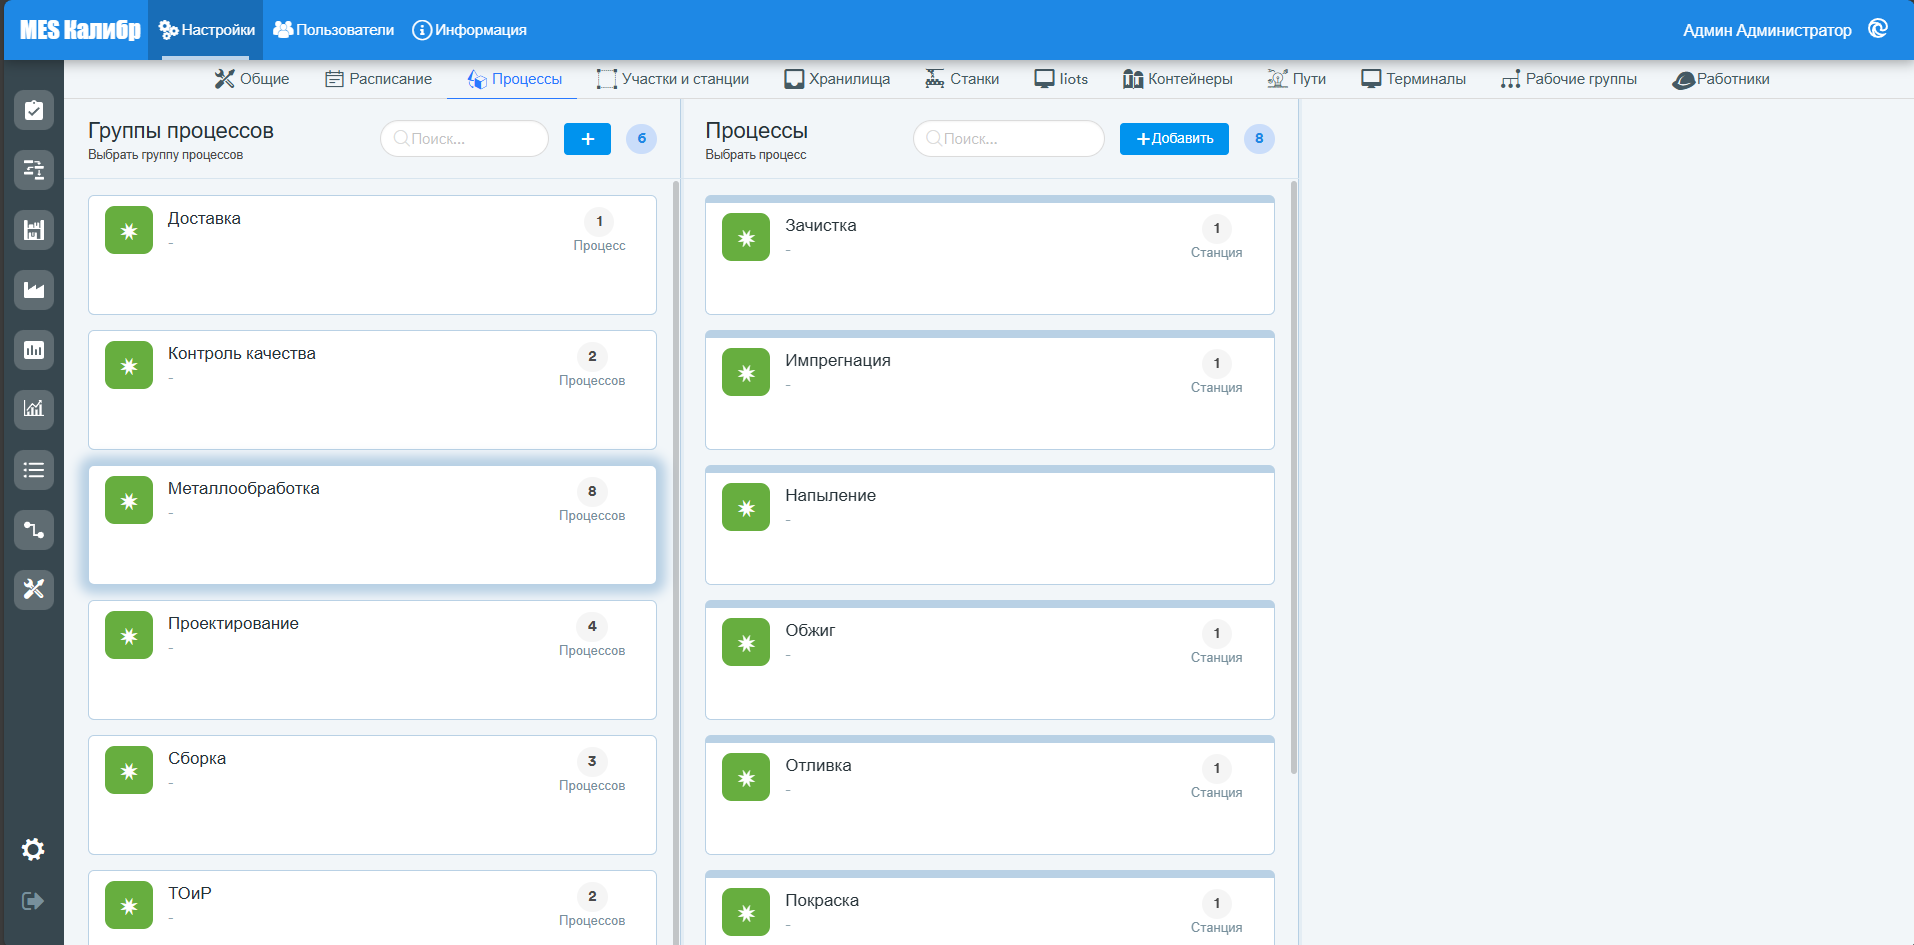Image resolution: width=1914 pixels, height=945 pixels.
Task: Click the green icon on Импрегнация card
Action: point(746,372)
